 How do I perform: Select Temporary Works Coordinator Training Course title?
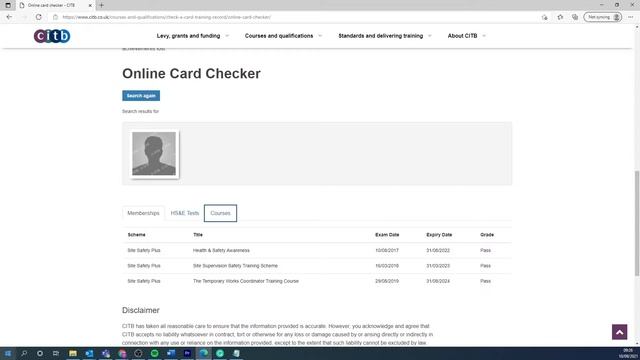click(246, 281)
